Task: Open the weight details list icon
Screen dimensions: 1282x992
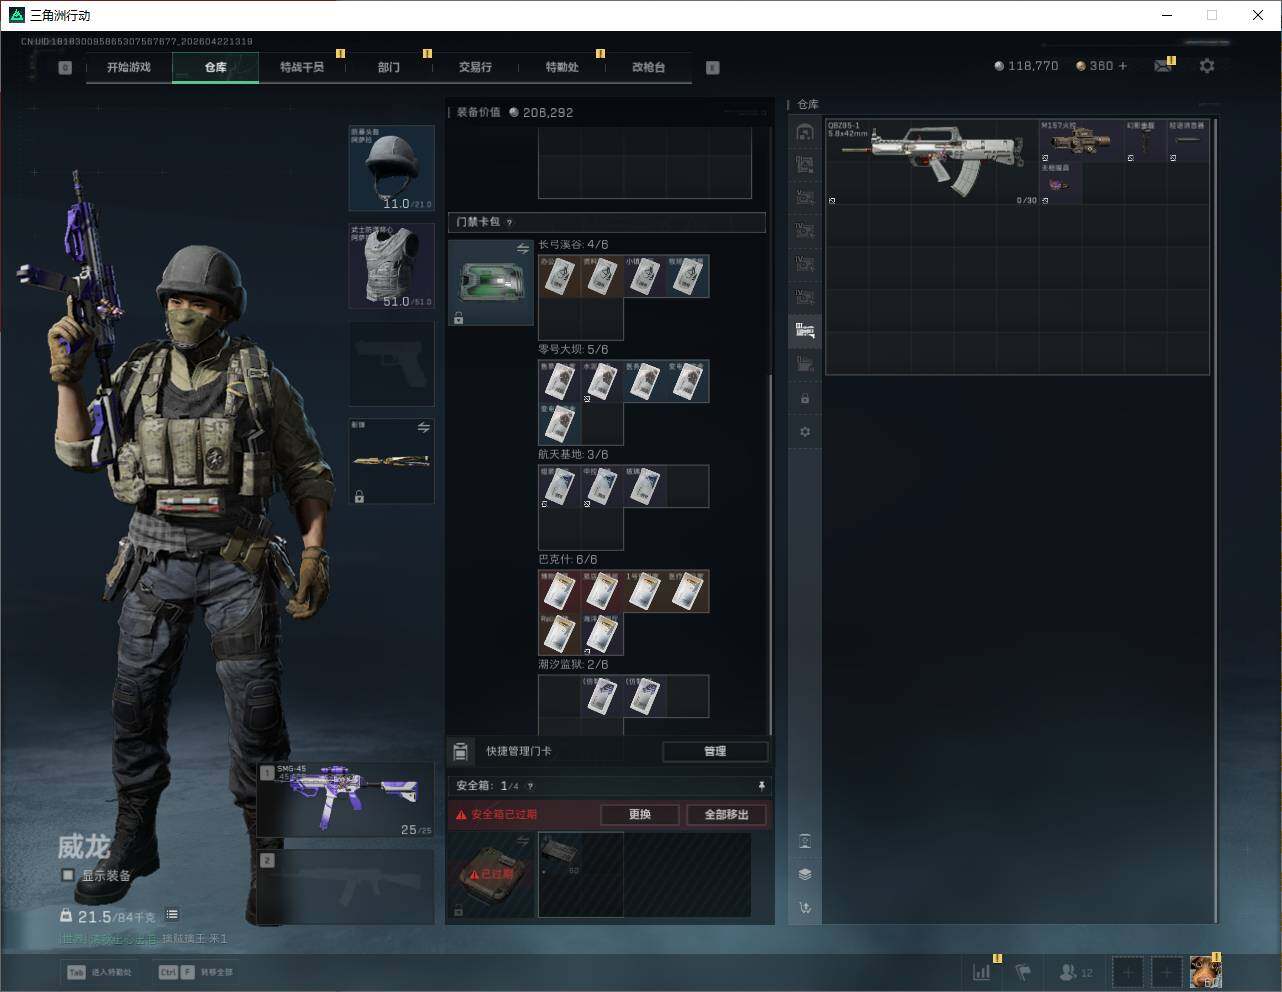Action: click(172, 914)
